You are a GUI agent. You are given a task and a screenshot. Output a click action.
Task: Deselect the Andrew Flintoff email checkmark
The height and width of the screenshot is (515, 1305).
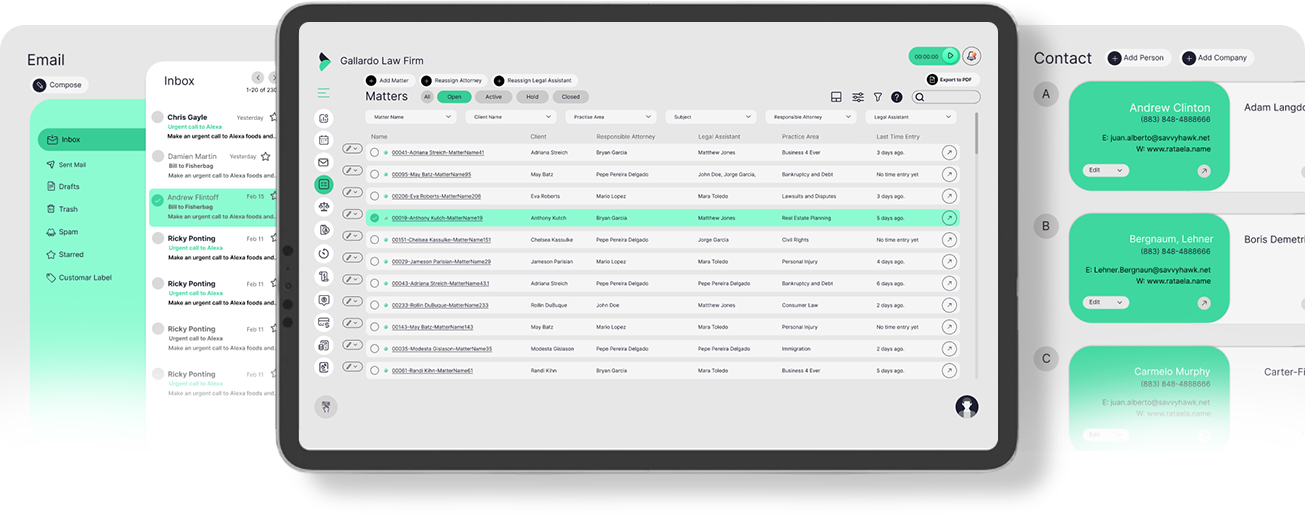(x=157, y=200)
